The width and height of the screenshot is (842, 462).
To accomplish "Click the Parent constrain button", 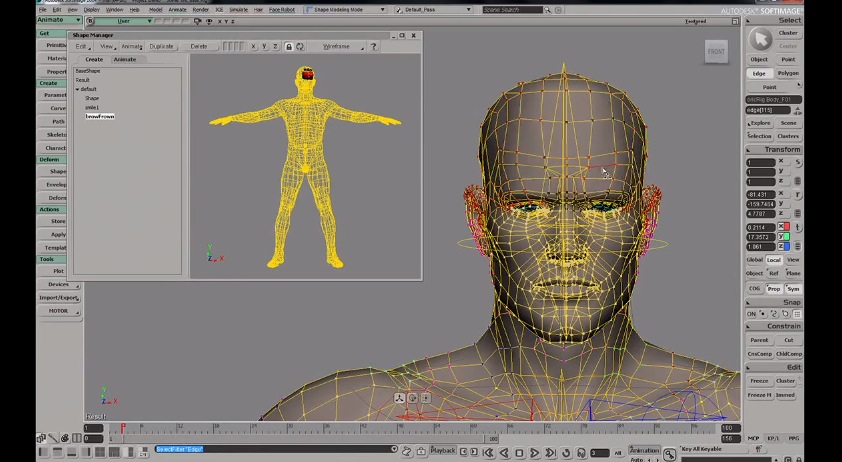I will coord(759,340).
